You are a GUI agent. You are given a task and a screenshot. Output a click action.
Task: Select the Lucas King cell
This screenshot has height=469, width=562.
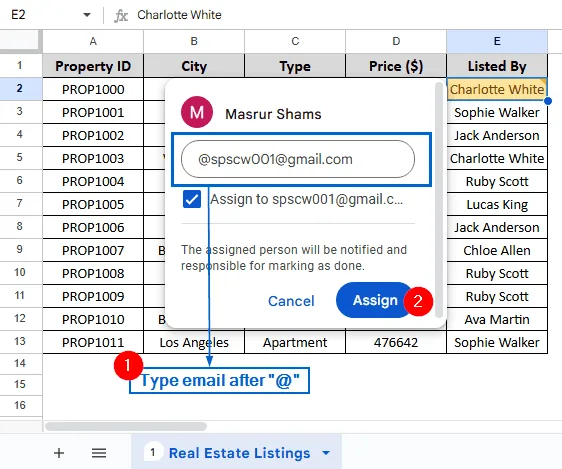point(497,204)
